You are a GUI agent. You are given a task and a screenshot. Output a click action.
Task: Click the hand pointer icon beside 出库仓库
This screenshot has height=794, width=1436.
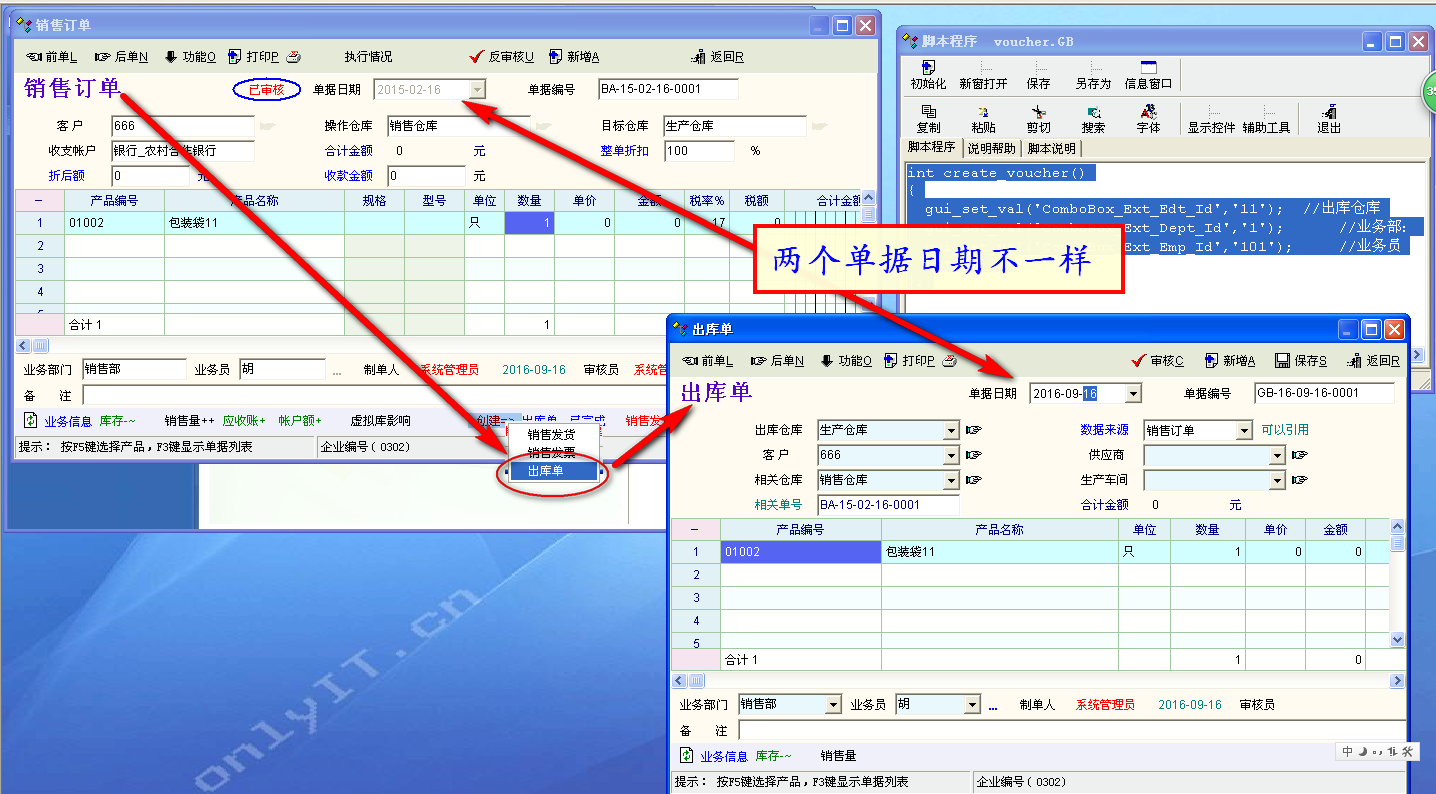973,430
